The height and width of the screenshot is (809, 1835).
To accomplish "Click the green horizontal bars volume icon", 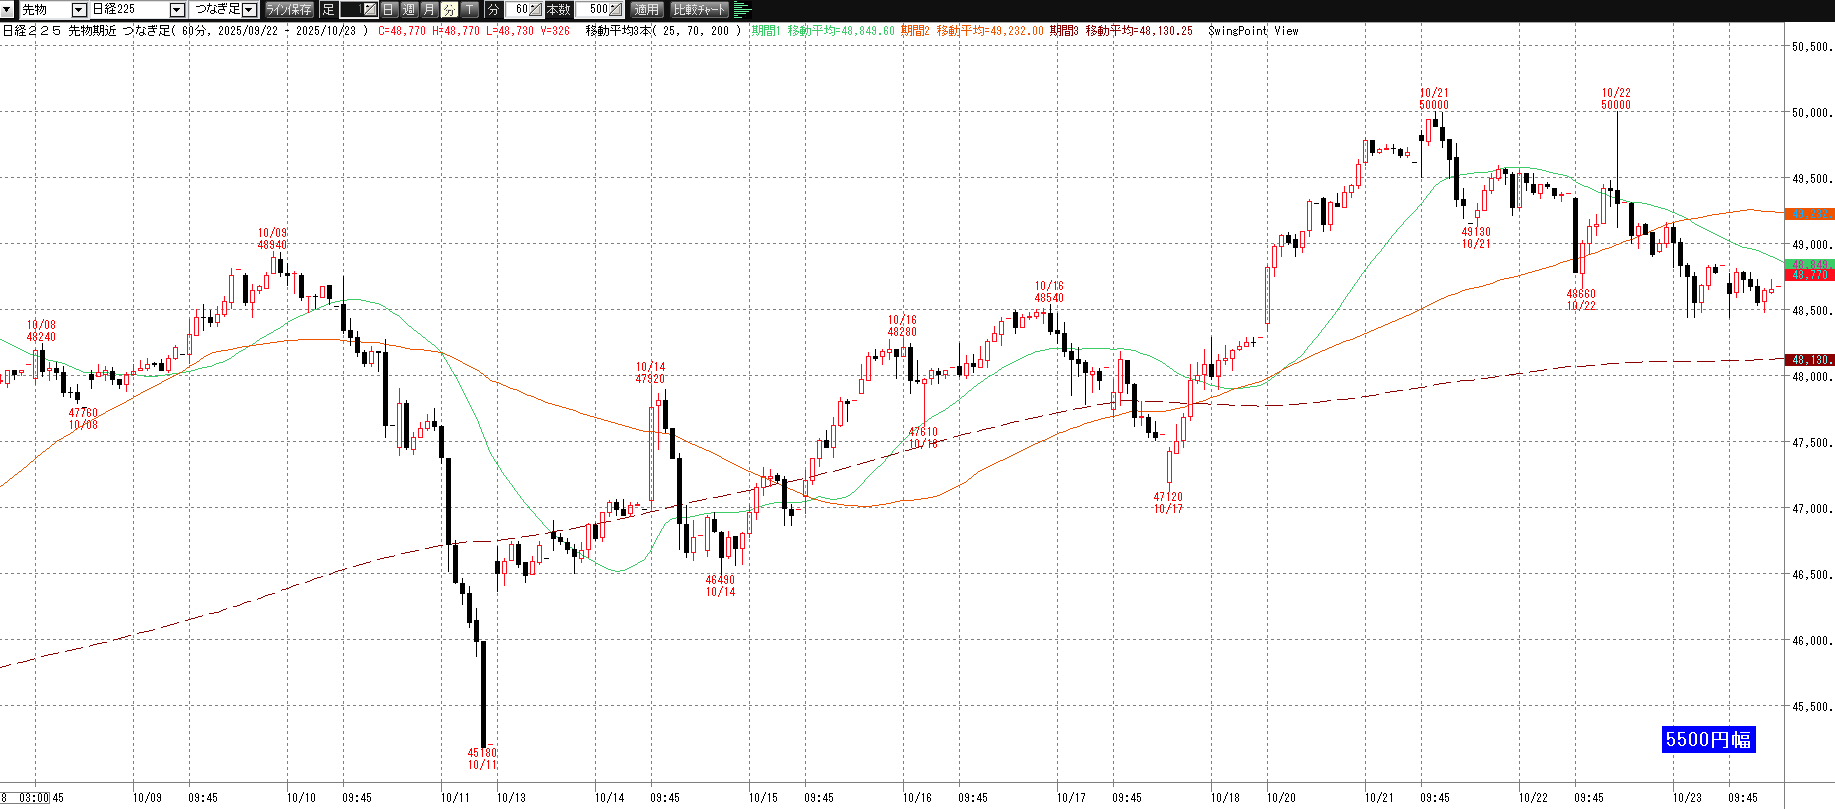I will 742,9.
